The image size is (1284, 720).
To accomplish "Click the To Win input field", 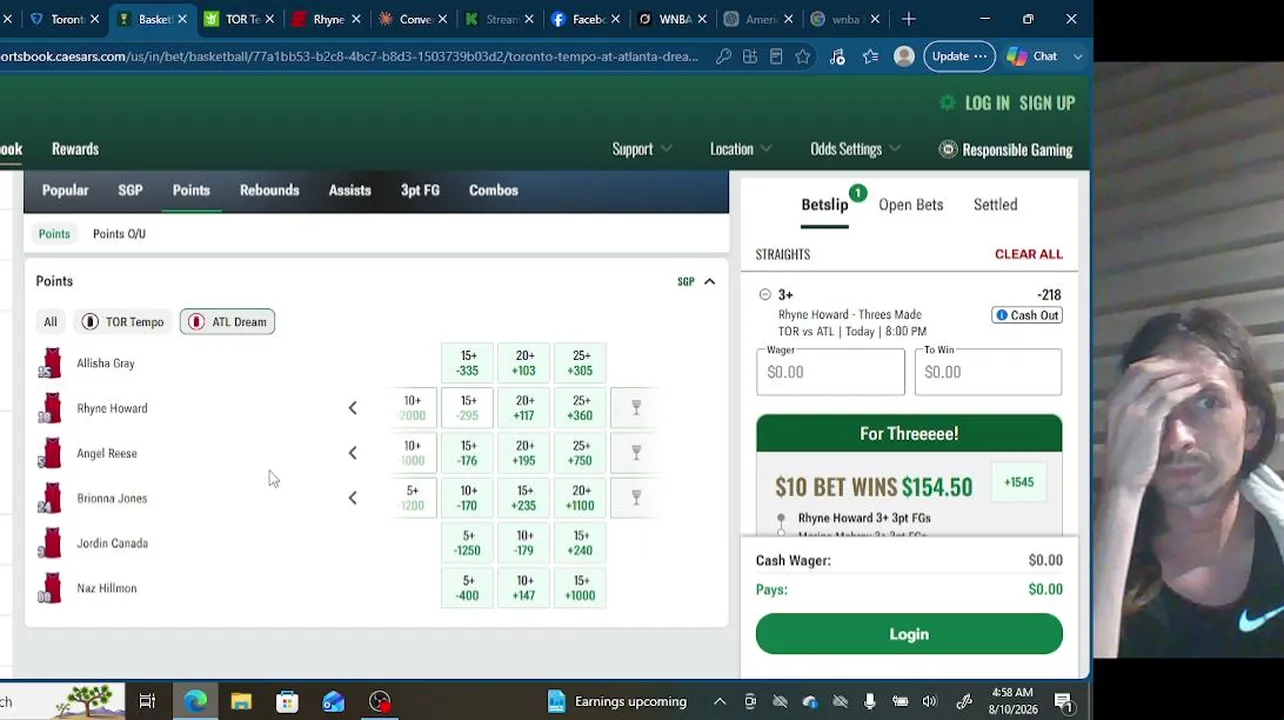I will pyautogui.click(x=988, y=372).
